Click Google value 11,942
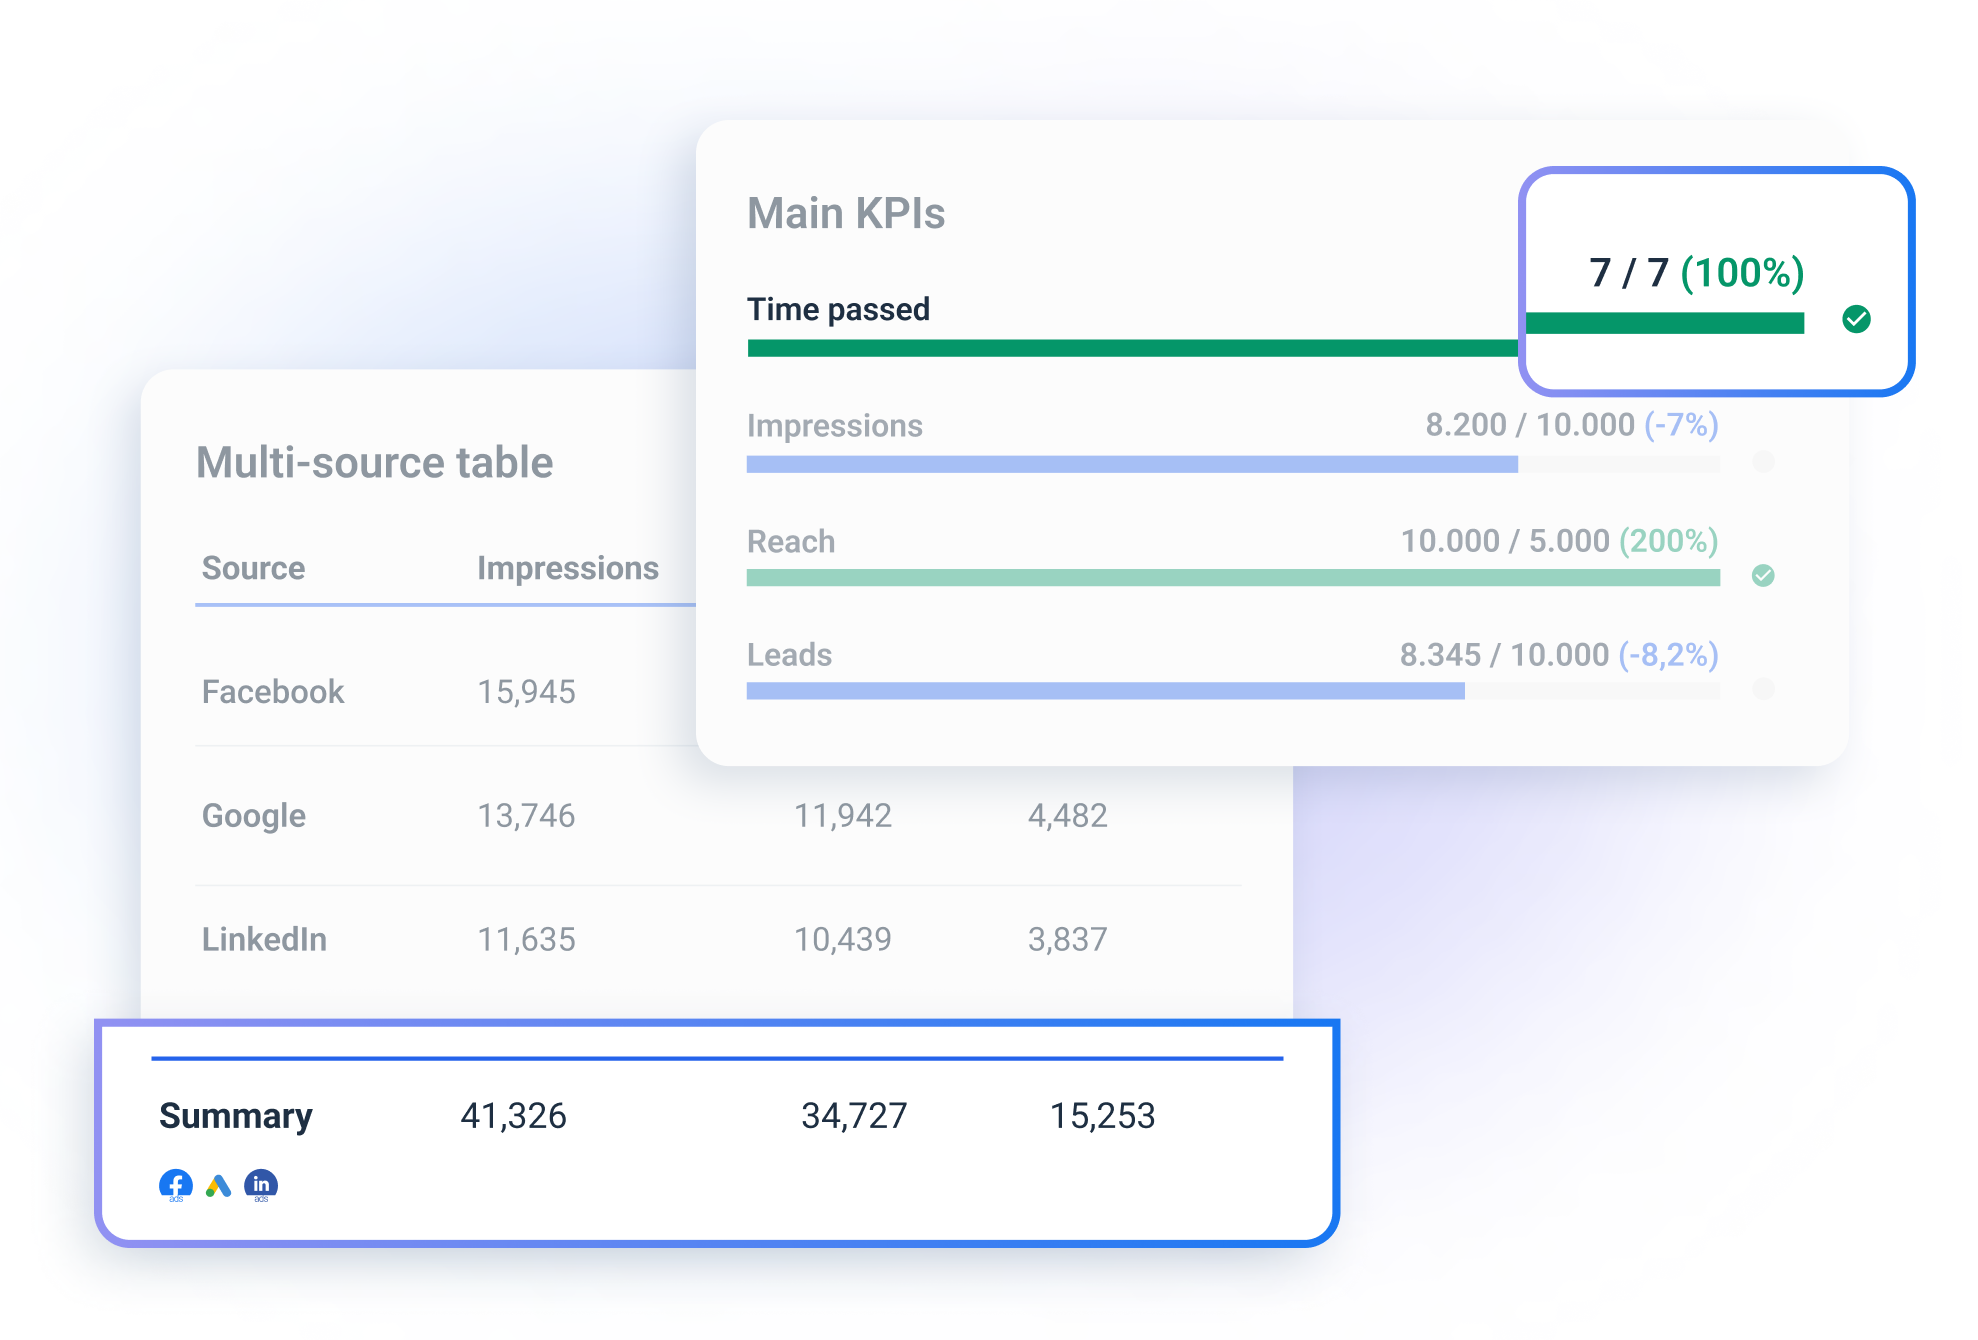 842,816
